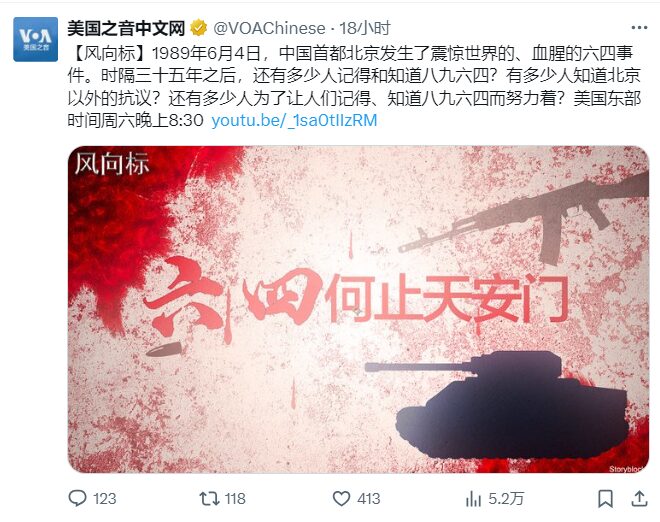Bookmark this post
Image resolution: width=660 pixels, height=522 pixels.
(x=605, y=499)
